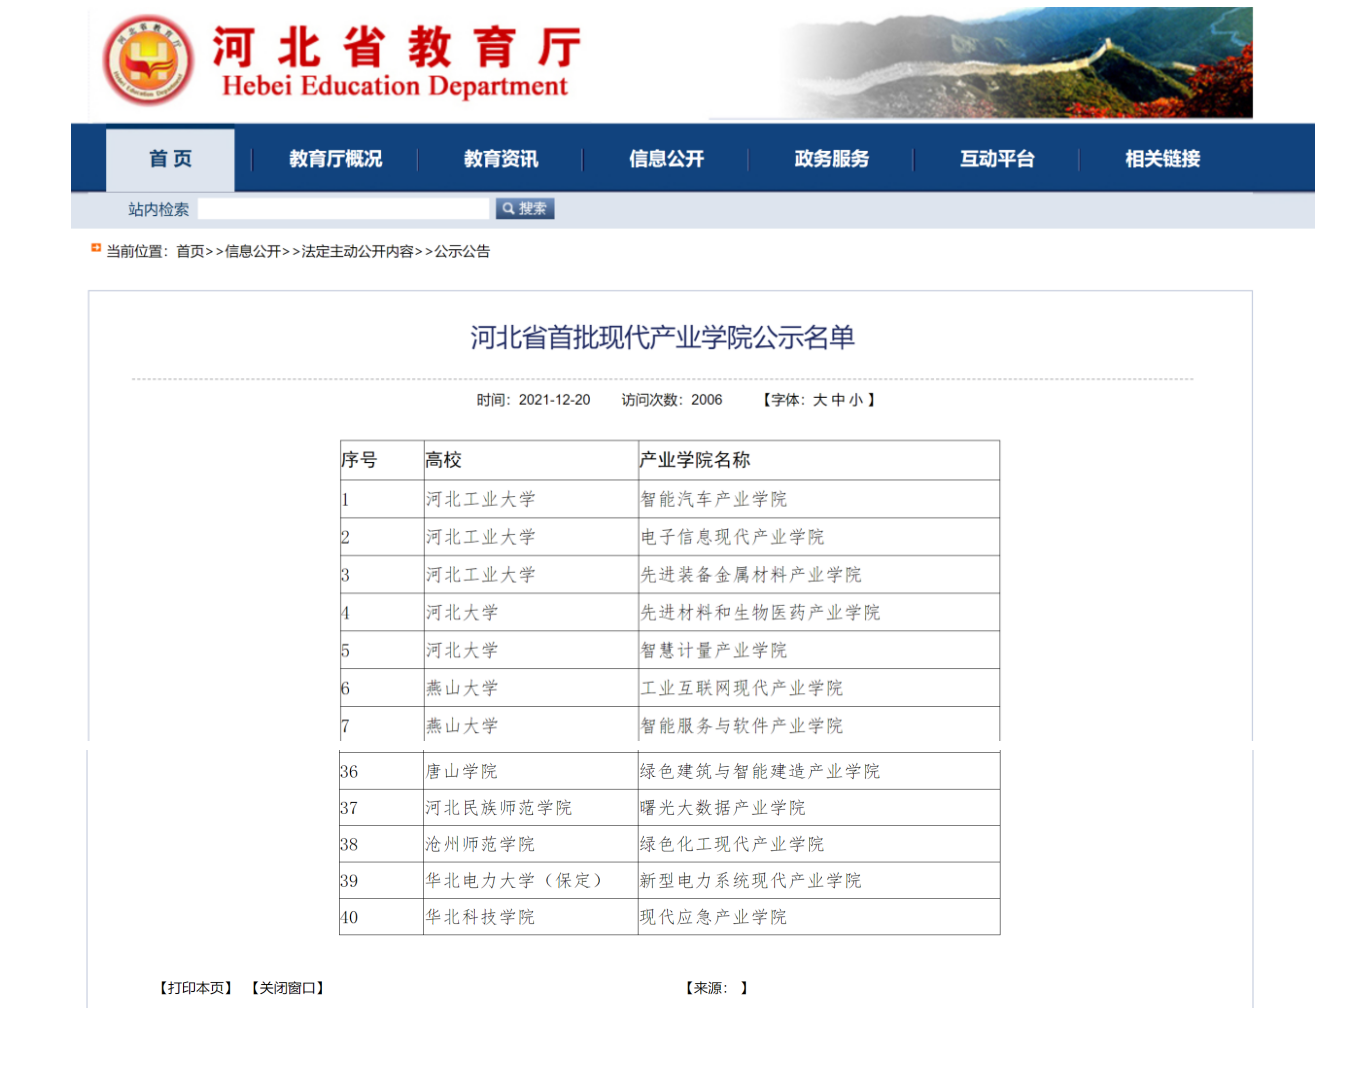1348x1065 pixels.
Task: Go to 公示公告 in the breadcrumb
Action: (x=462, y=252)
